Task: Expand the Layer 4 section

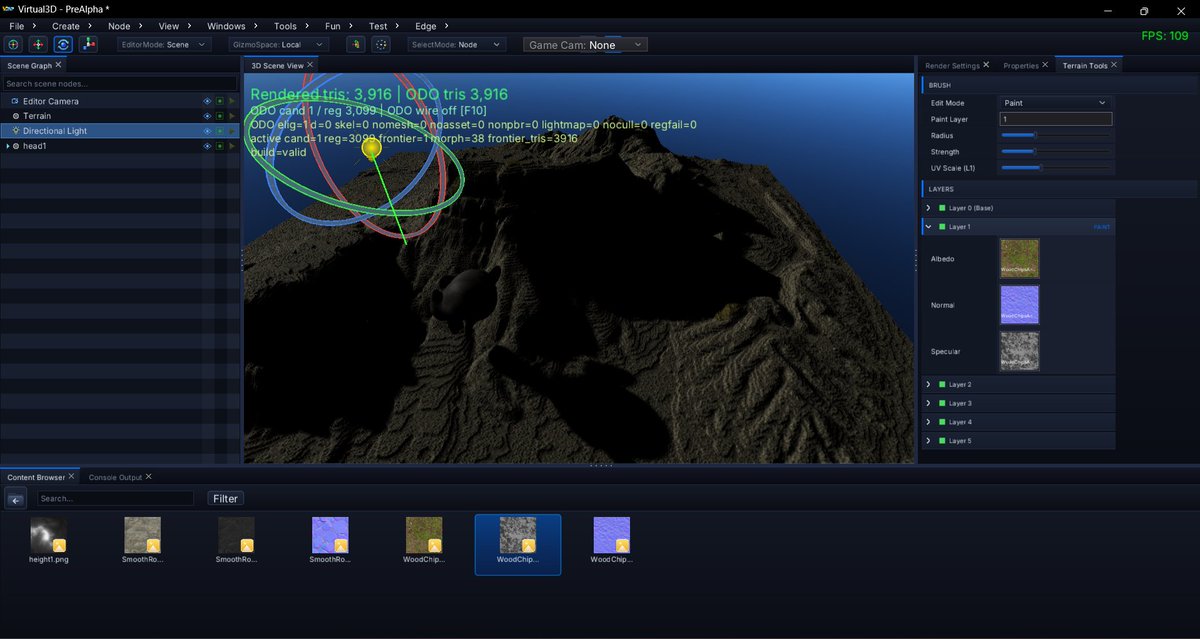Action: (x=929, y=422)
